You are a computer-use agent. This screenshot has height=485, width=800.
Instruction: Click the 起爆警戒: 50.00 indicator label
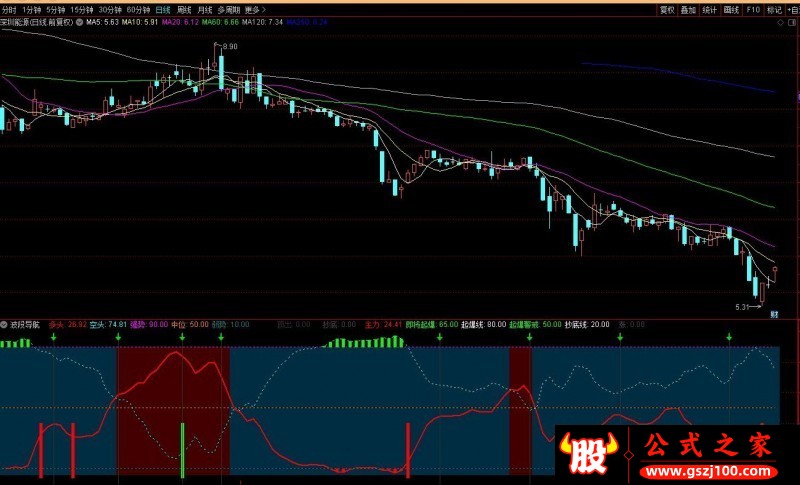[x=535, y=324]
